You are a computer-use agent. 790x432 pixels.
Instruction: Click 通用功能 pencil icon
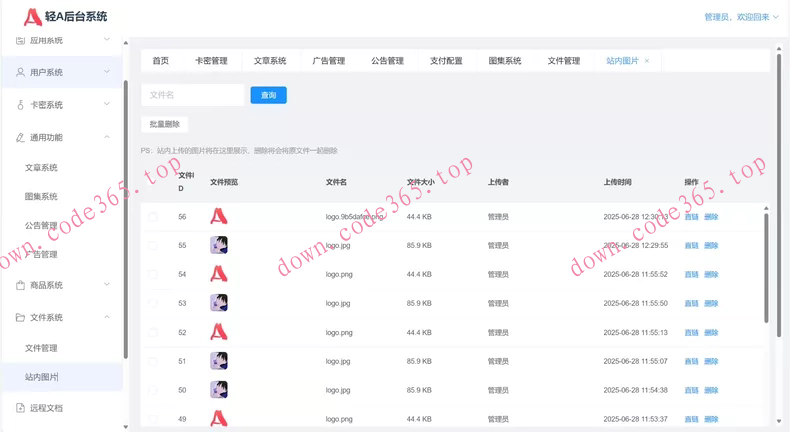click(x=20, y=137)
